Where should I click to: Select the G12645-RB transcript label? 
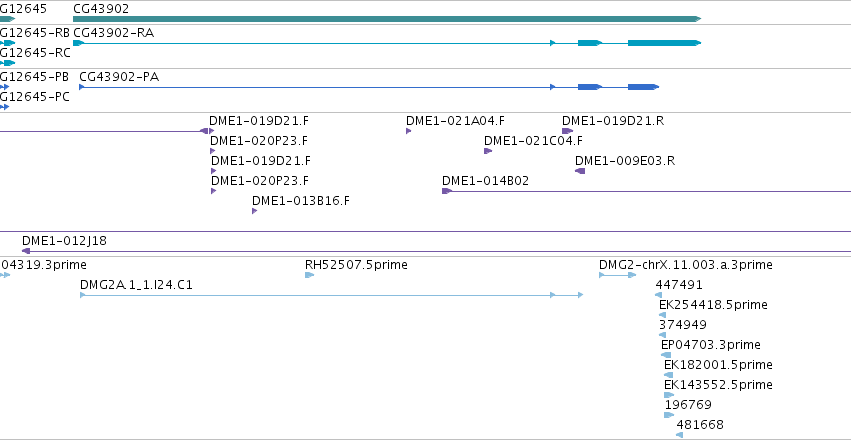pyautogui.click(x=35, y=33)
